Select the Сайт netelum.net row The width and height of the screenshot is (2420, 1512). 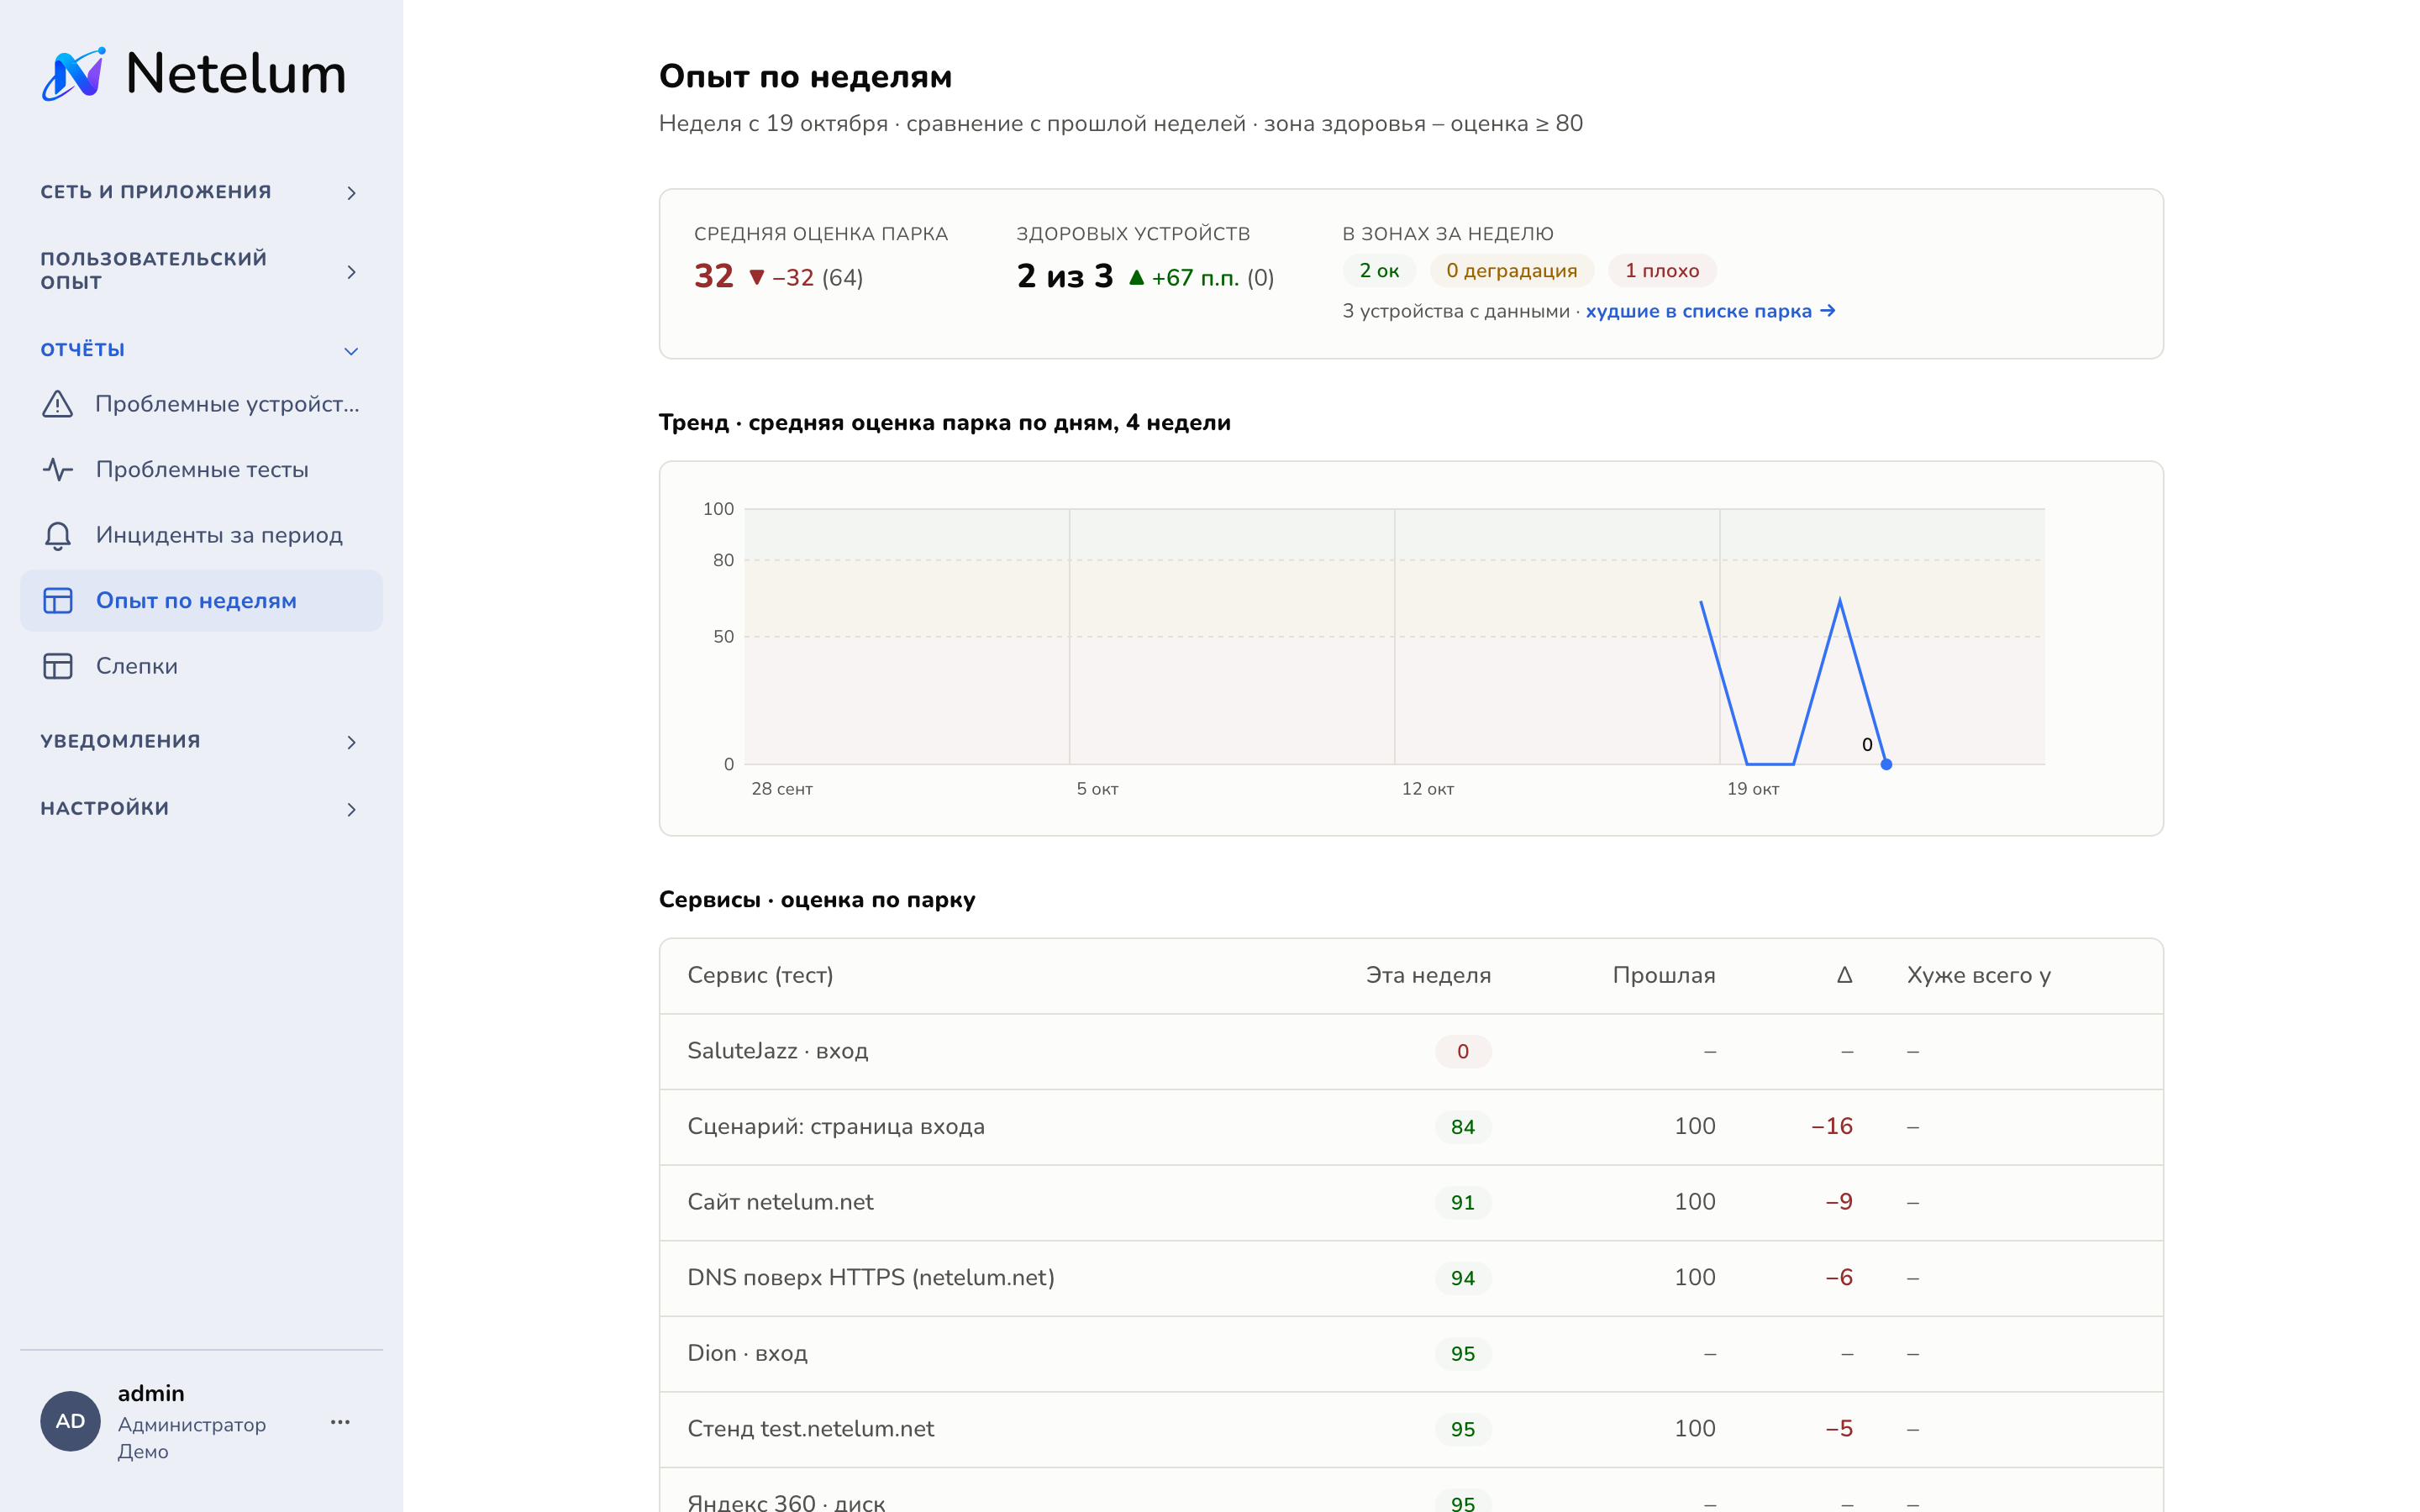coord(1411,1202)
